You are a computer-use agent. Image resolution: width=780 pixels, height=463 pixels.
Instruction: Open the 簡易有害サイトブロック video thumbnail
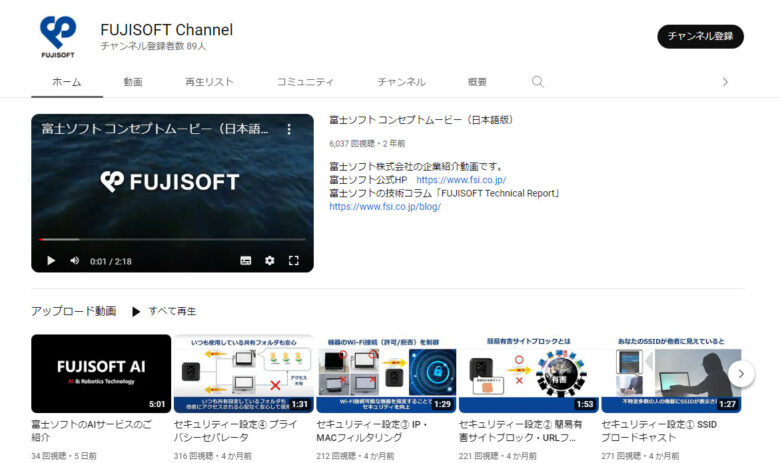pos(529,373)
